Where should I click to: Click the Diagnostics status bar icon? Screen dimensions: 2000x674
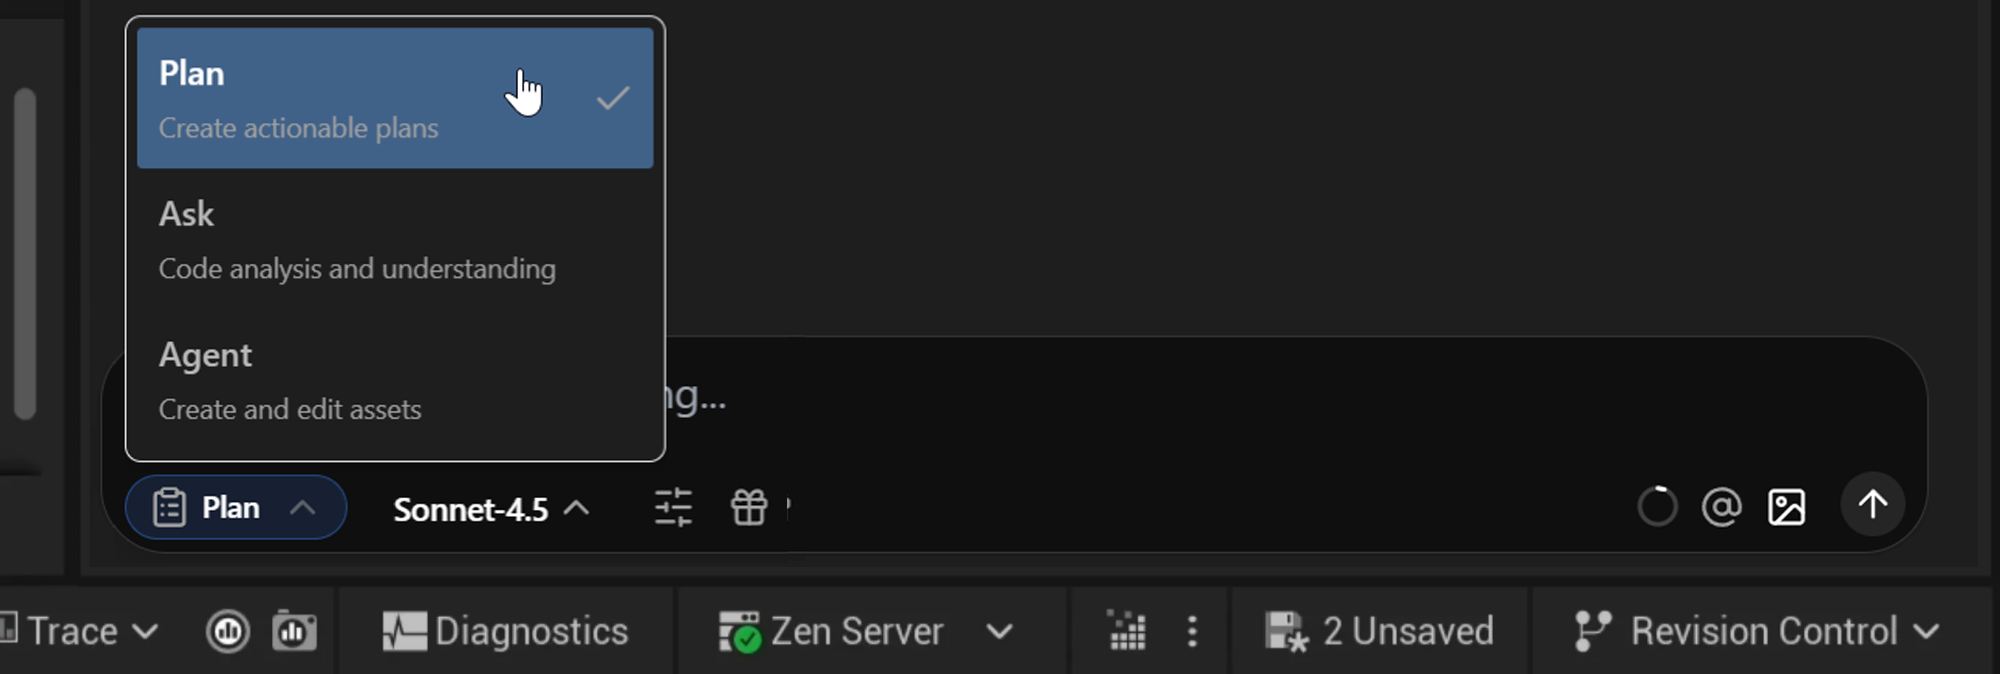coord(506,631)
